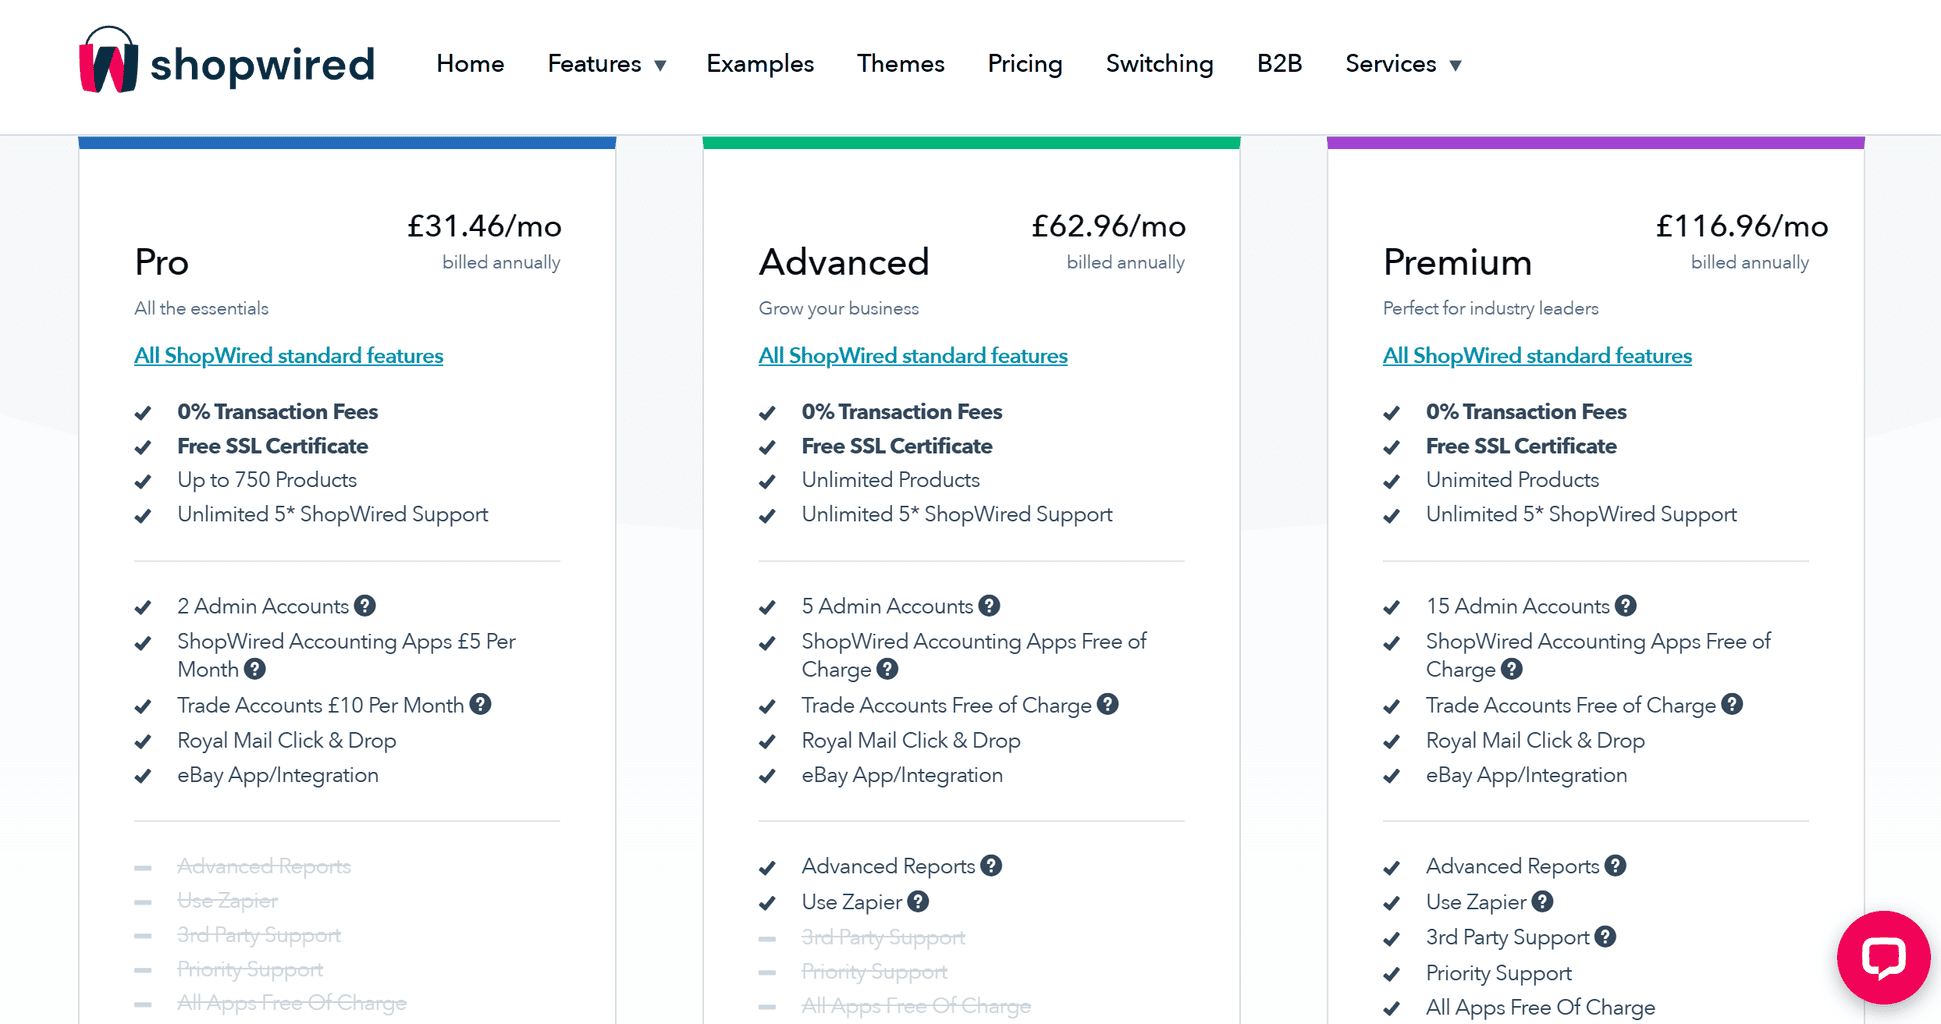Click 'Royal Mail Click & Drop' in Pro plan
Image resolution: width=1941 pixels, height=1024 pixels.
[x=286, y=741]
